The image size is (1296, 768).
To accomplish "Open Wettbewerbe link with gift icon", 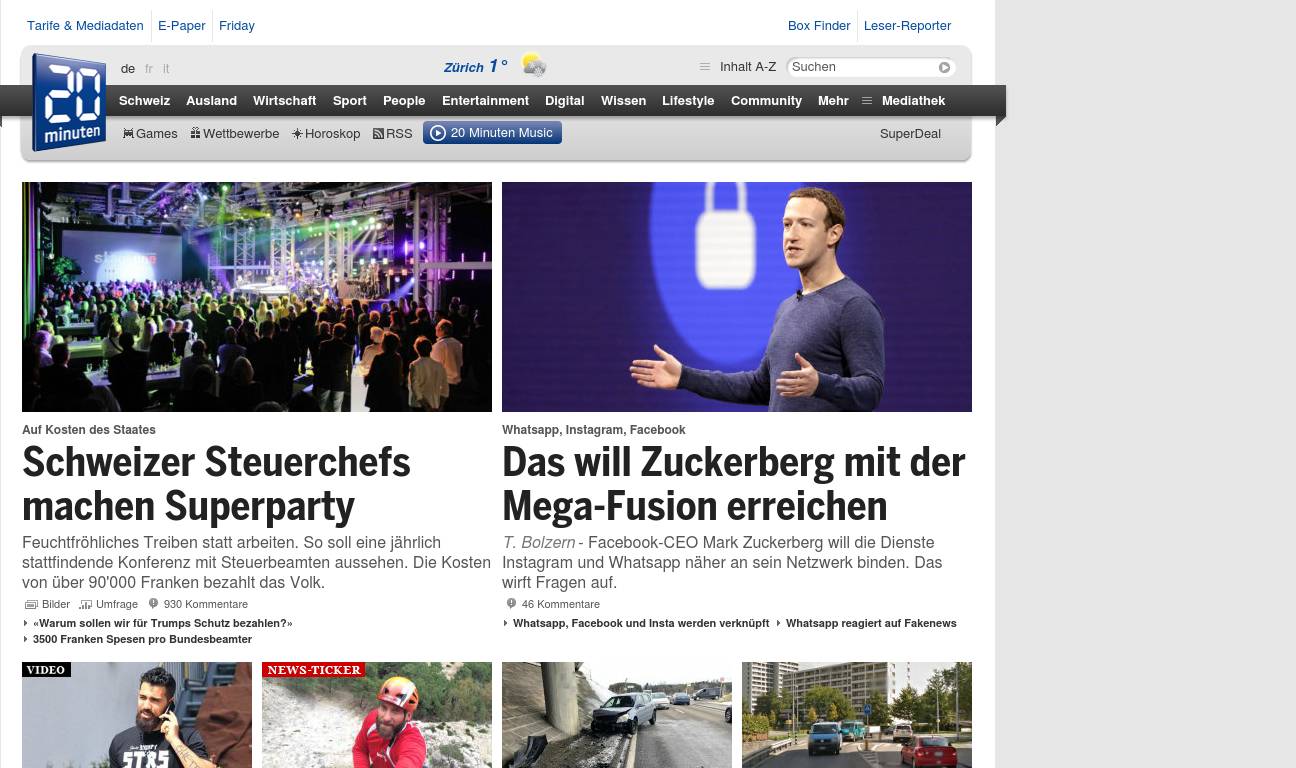I will click(234, 133).
